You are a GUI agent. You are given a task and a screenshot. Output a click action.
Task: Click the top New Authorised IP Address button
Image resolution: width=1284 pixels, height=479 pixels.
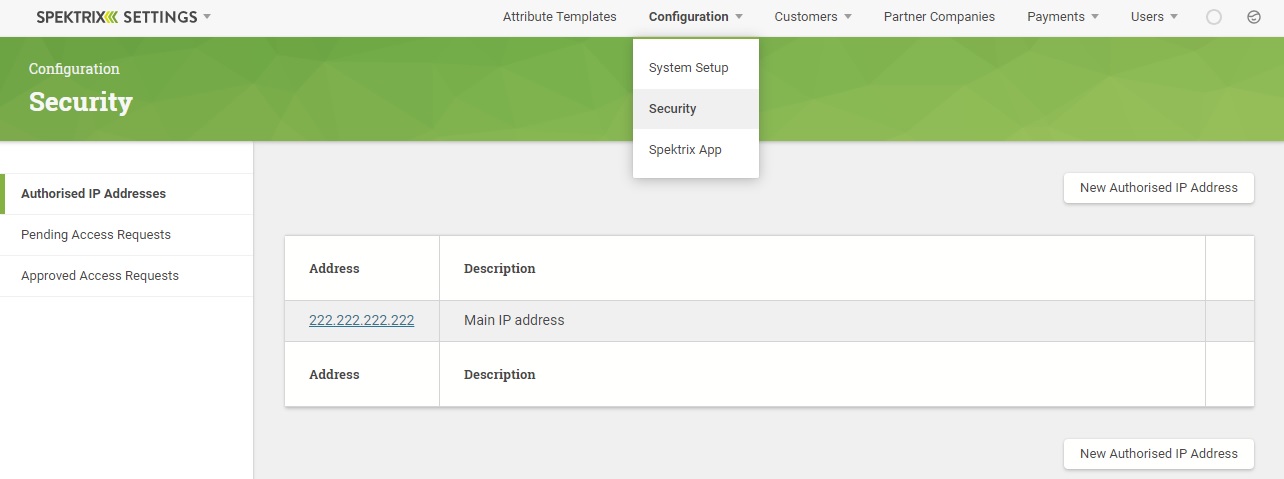(x=1158, y=187)
